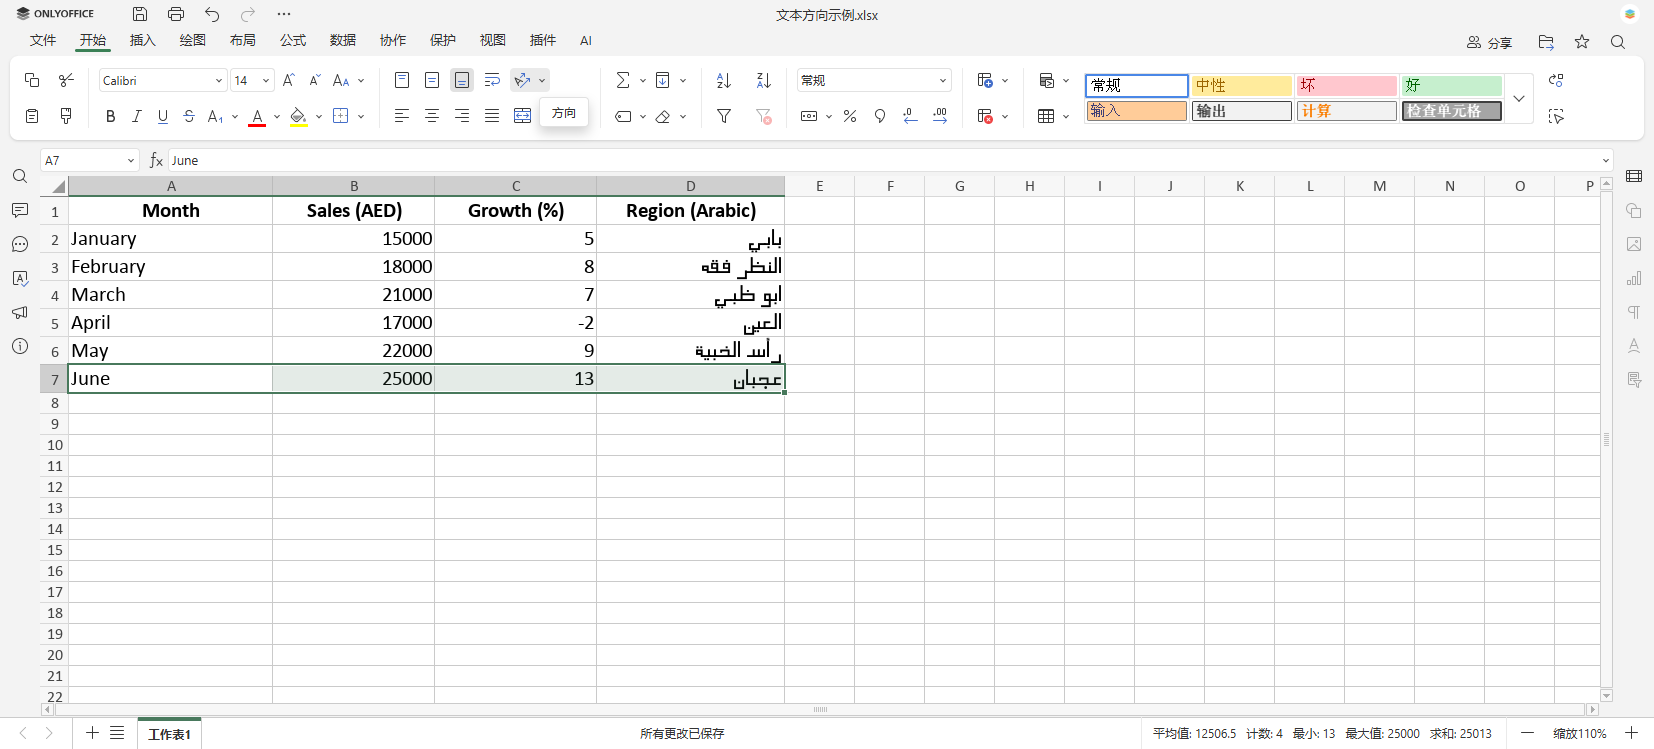This screenshot has width=1654, height=749.
Task: Click the merge and center cells icon
Action: (x=522, y=116)
